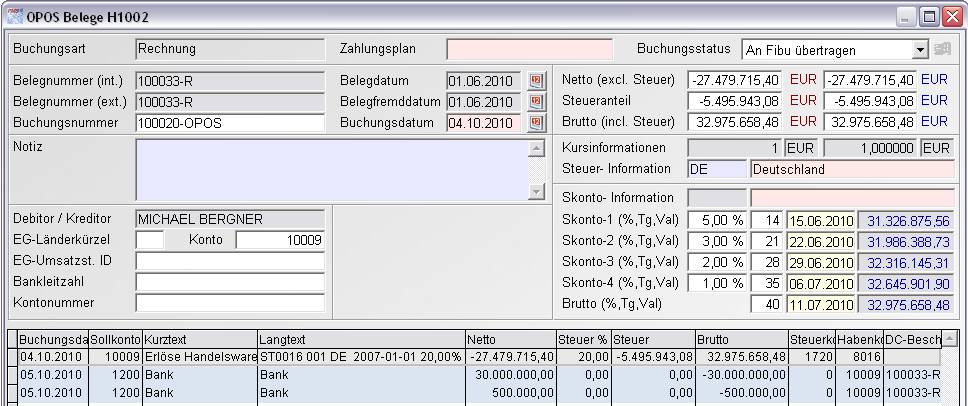968x406 pixels.
Task: Sort table by Netto column header
Action: click(x=510, y=340)
